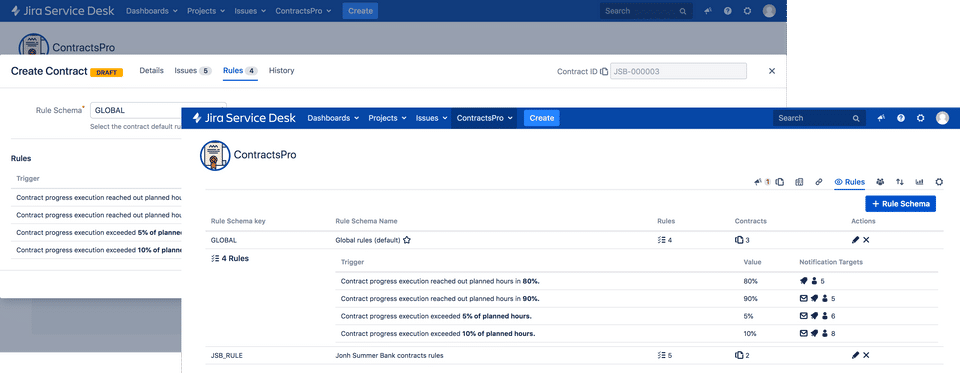Click the contracts icon showing 3 in GLOBAL row

click(x=739, y=240)
